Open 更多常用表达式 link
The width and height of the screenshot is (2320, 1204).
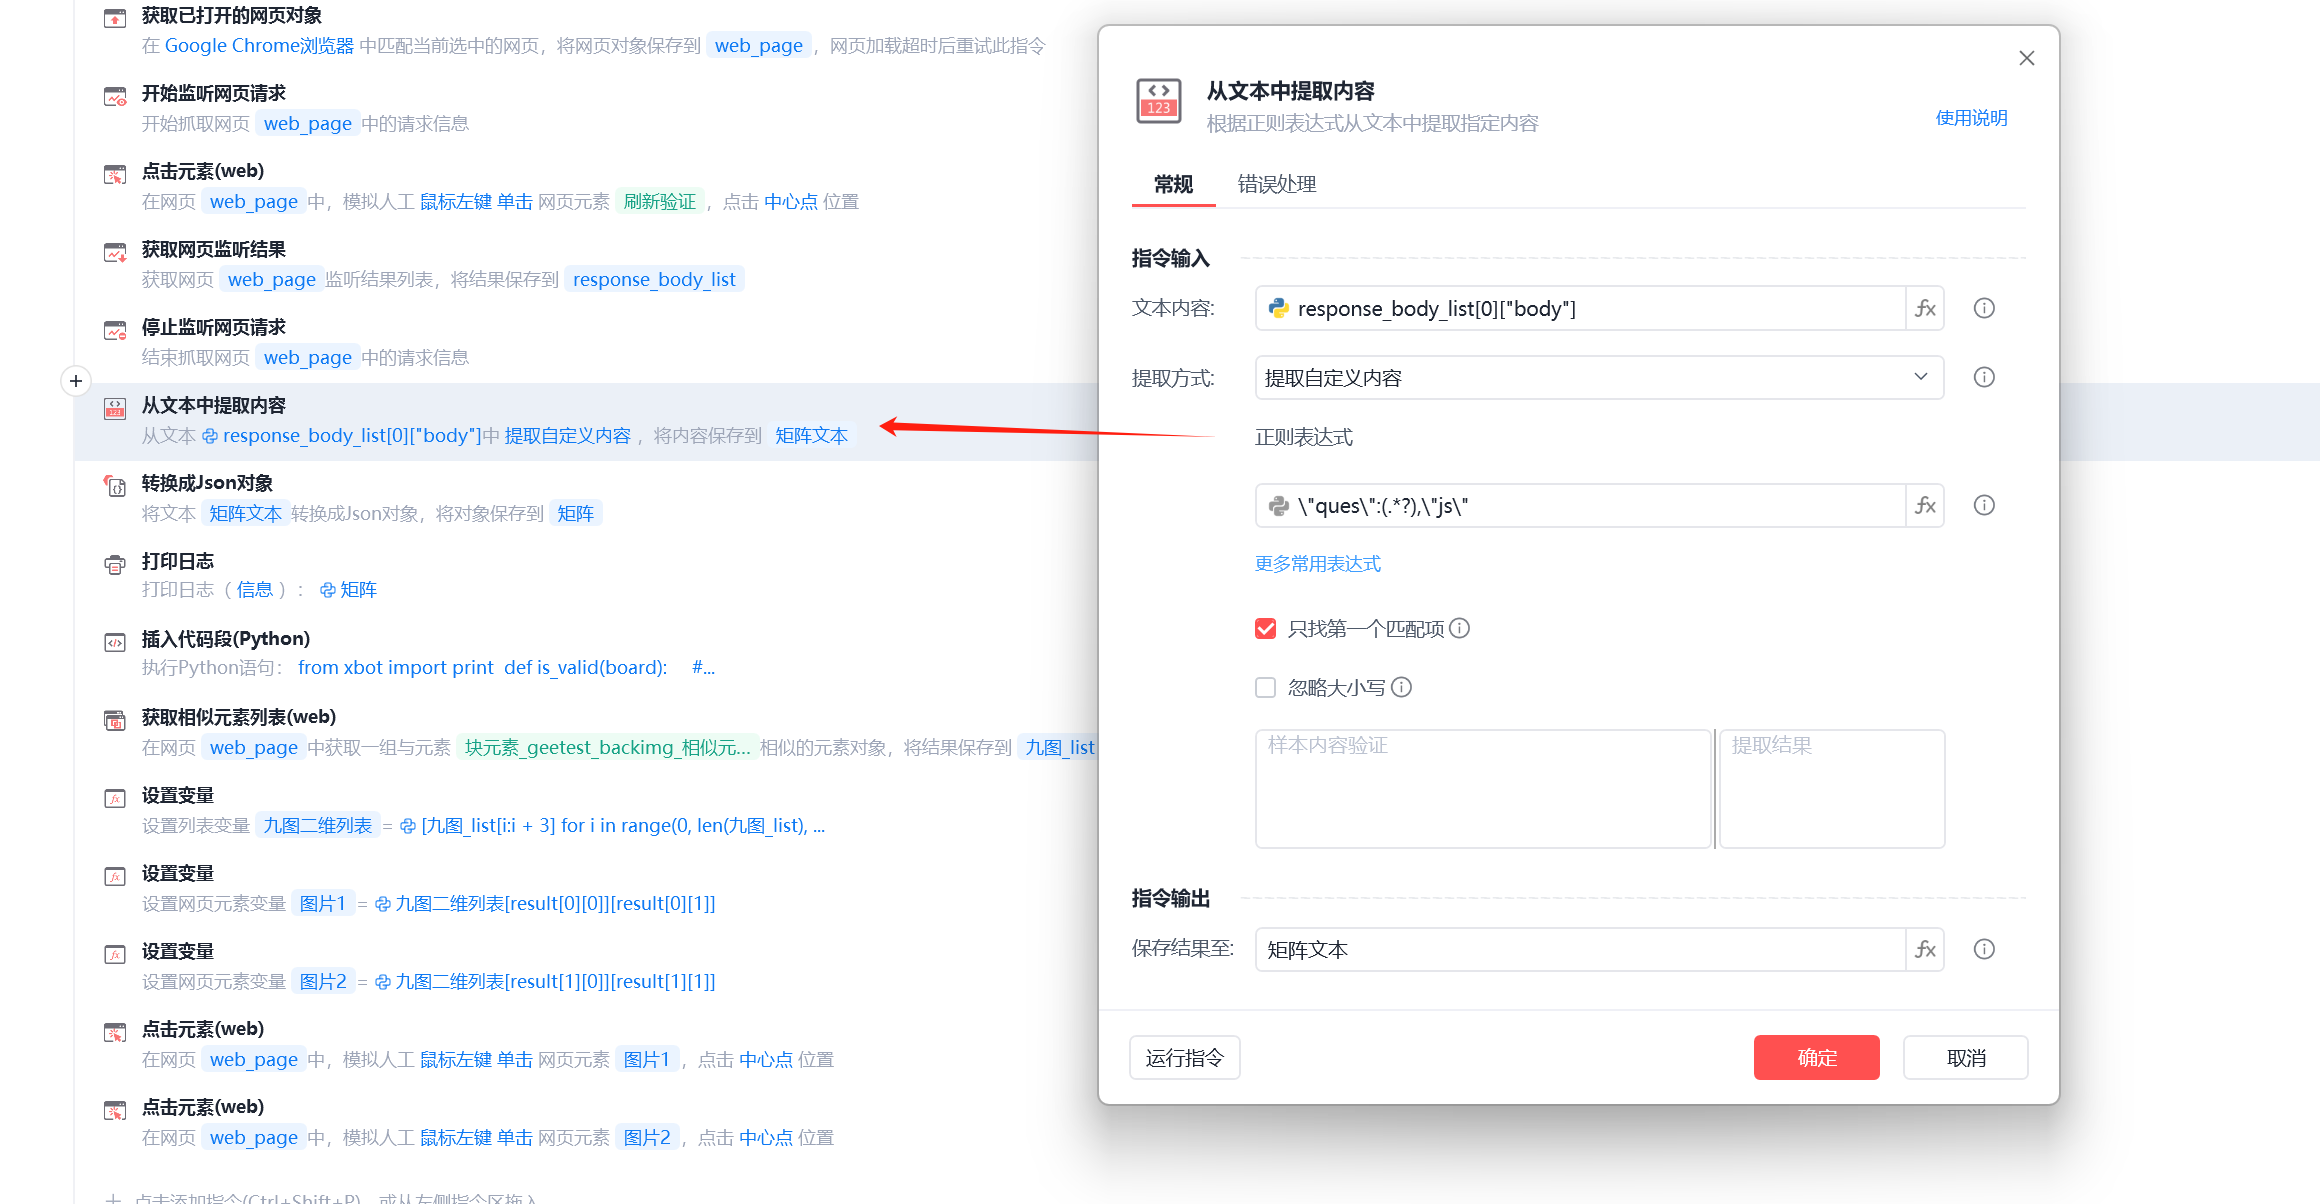click(1317, 564)
